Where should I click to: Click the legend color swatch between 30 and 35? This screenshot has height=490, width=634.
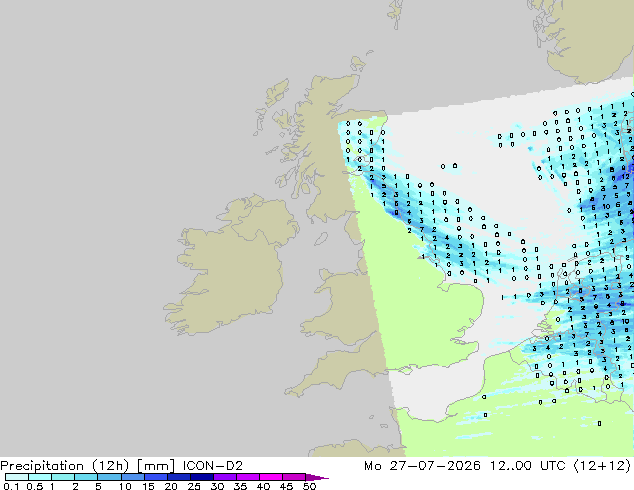pos(225,477)
